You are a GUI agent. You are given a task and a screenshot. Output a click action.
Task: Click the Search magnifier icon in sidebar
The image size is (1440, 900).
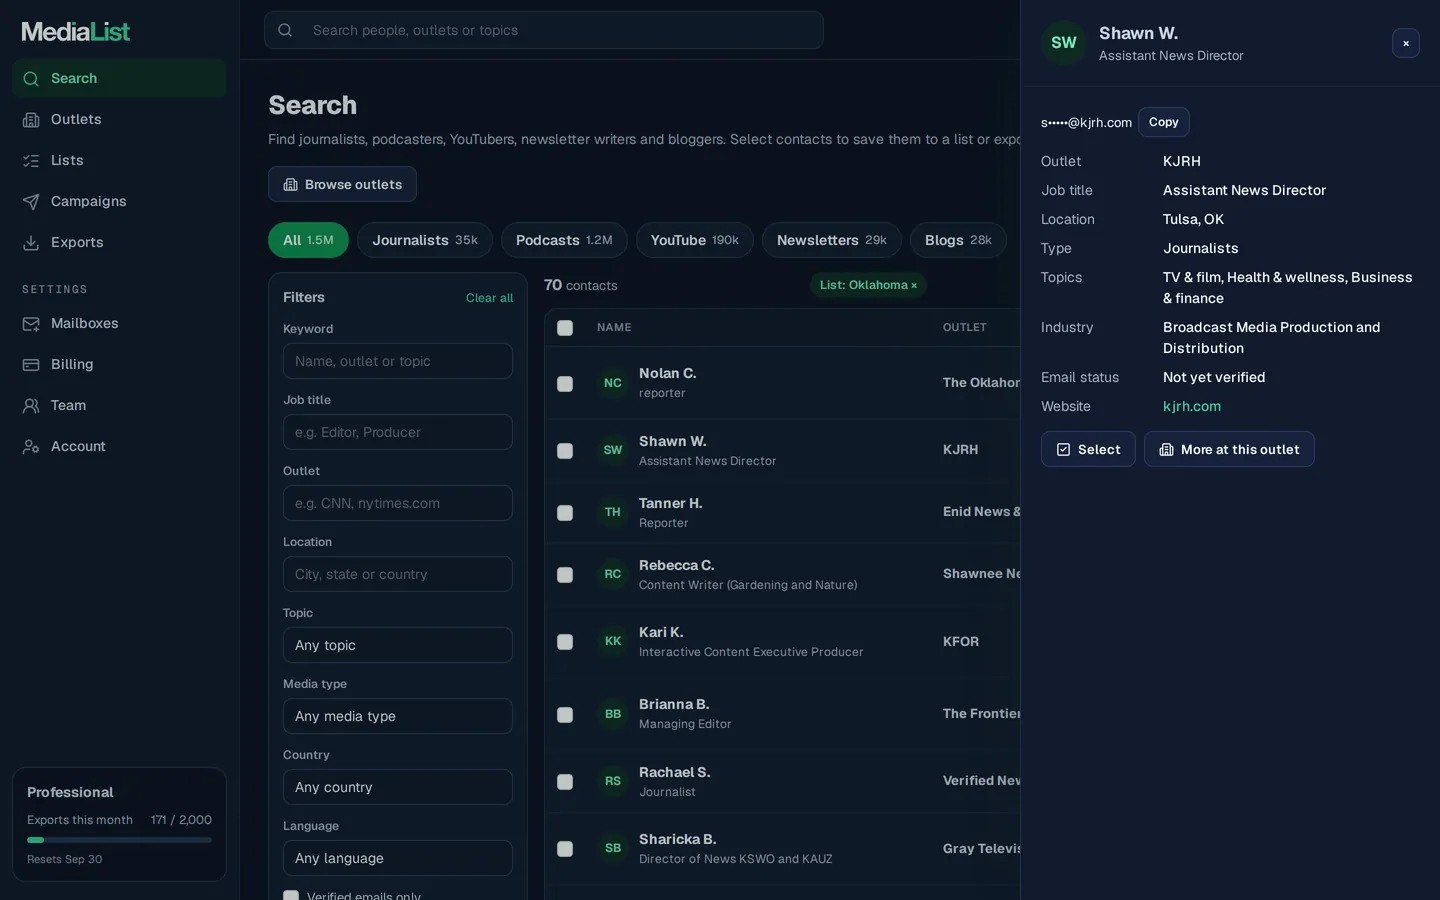click(31, 79)
